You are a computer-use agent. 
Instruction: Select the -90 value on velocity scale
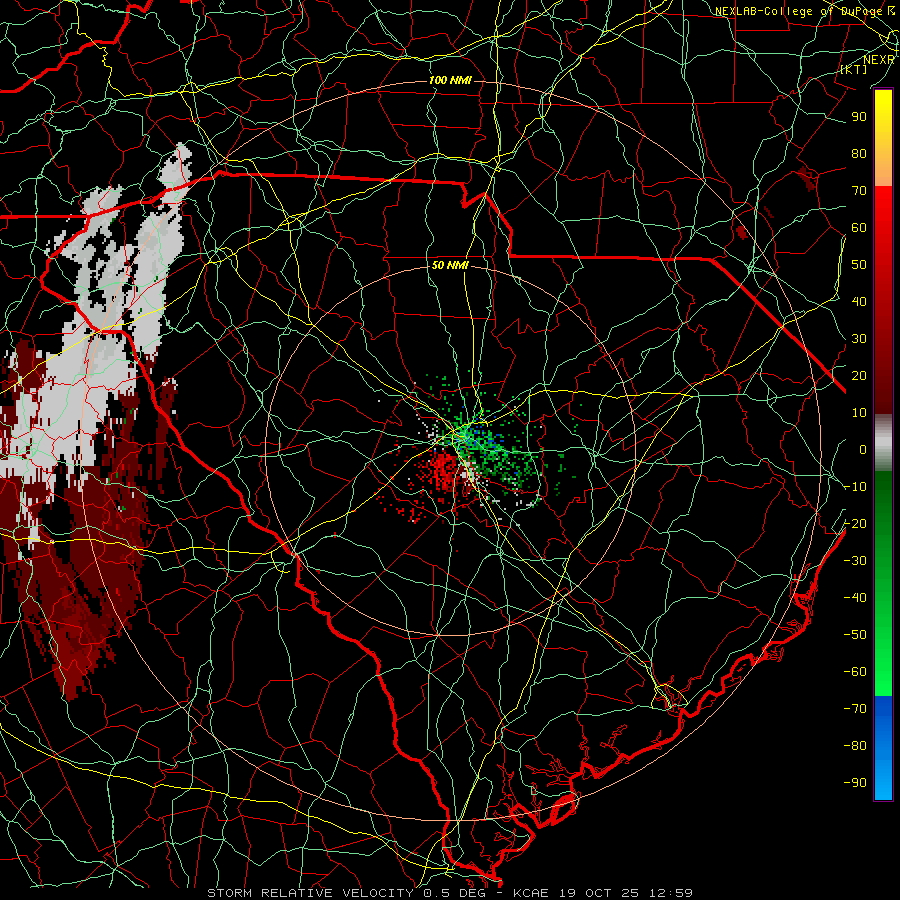pyautogui.click(x=855, y=783)
